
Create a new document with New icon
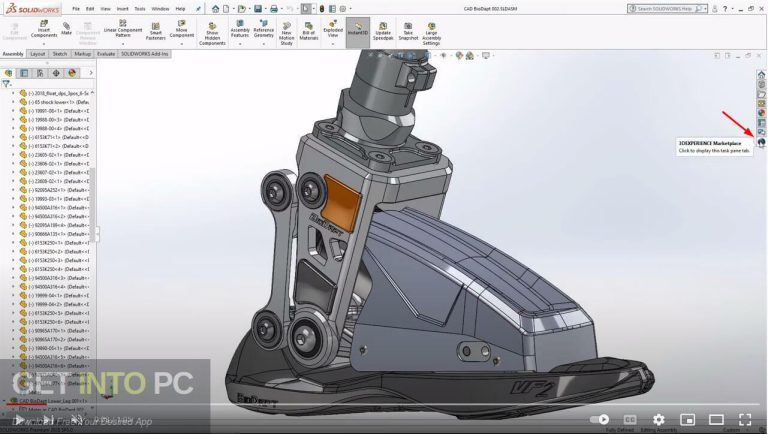226,9
